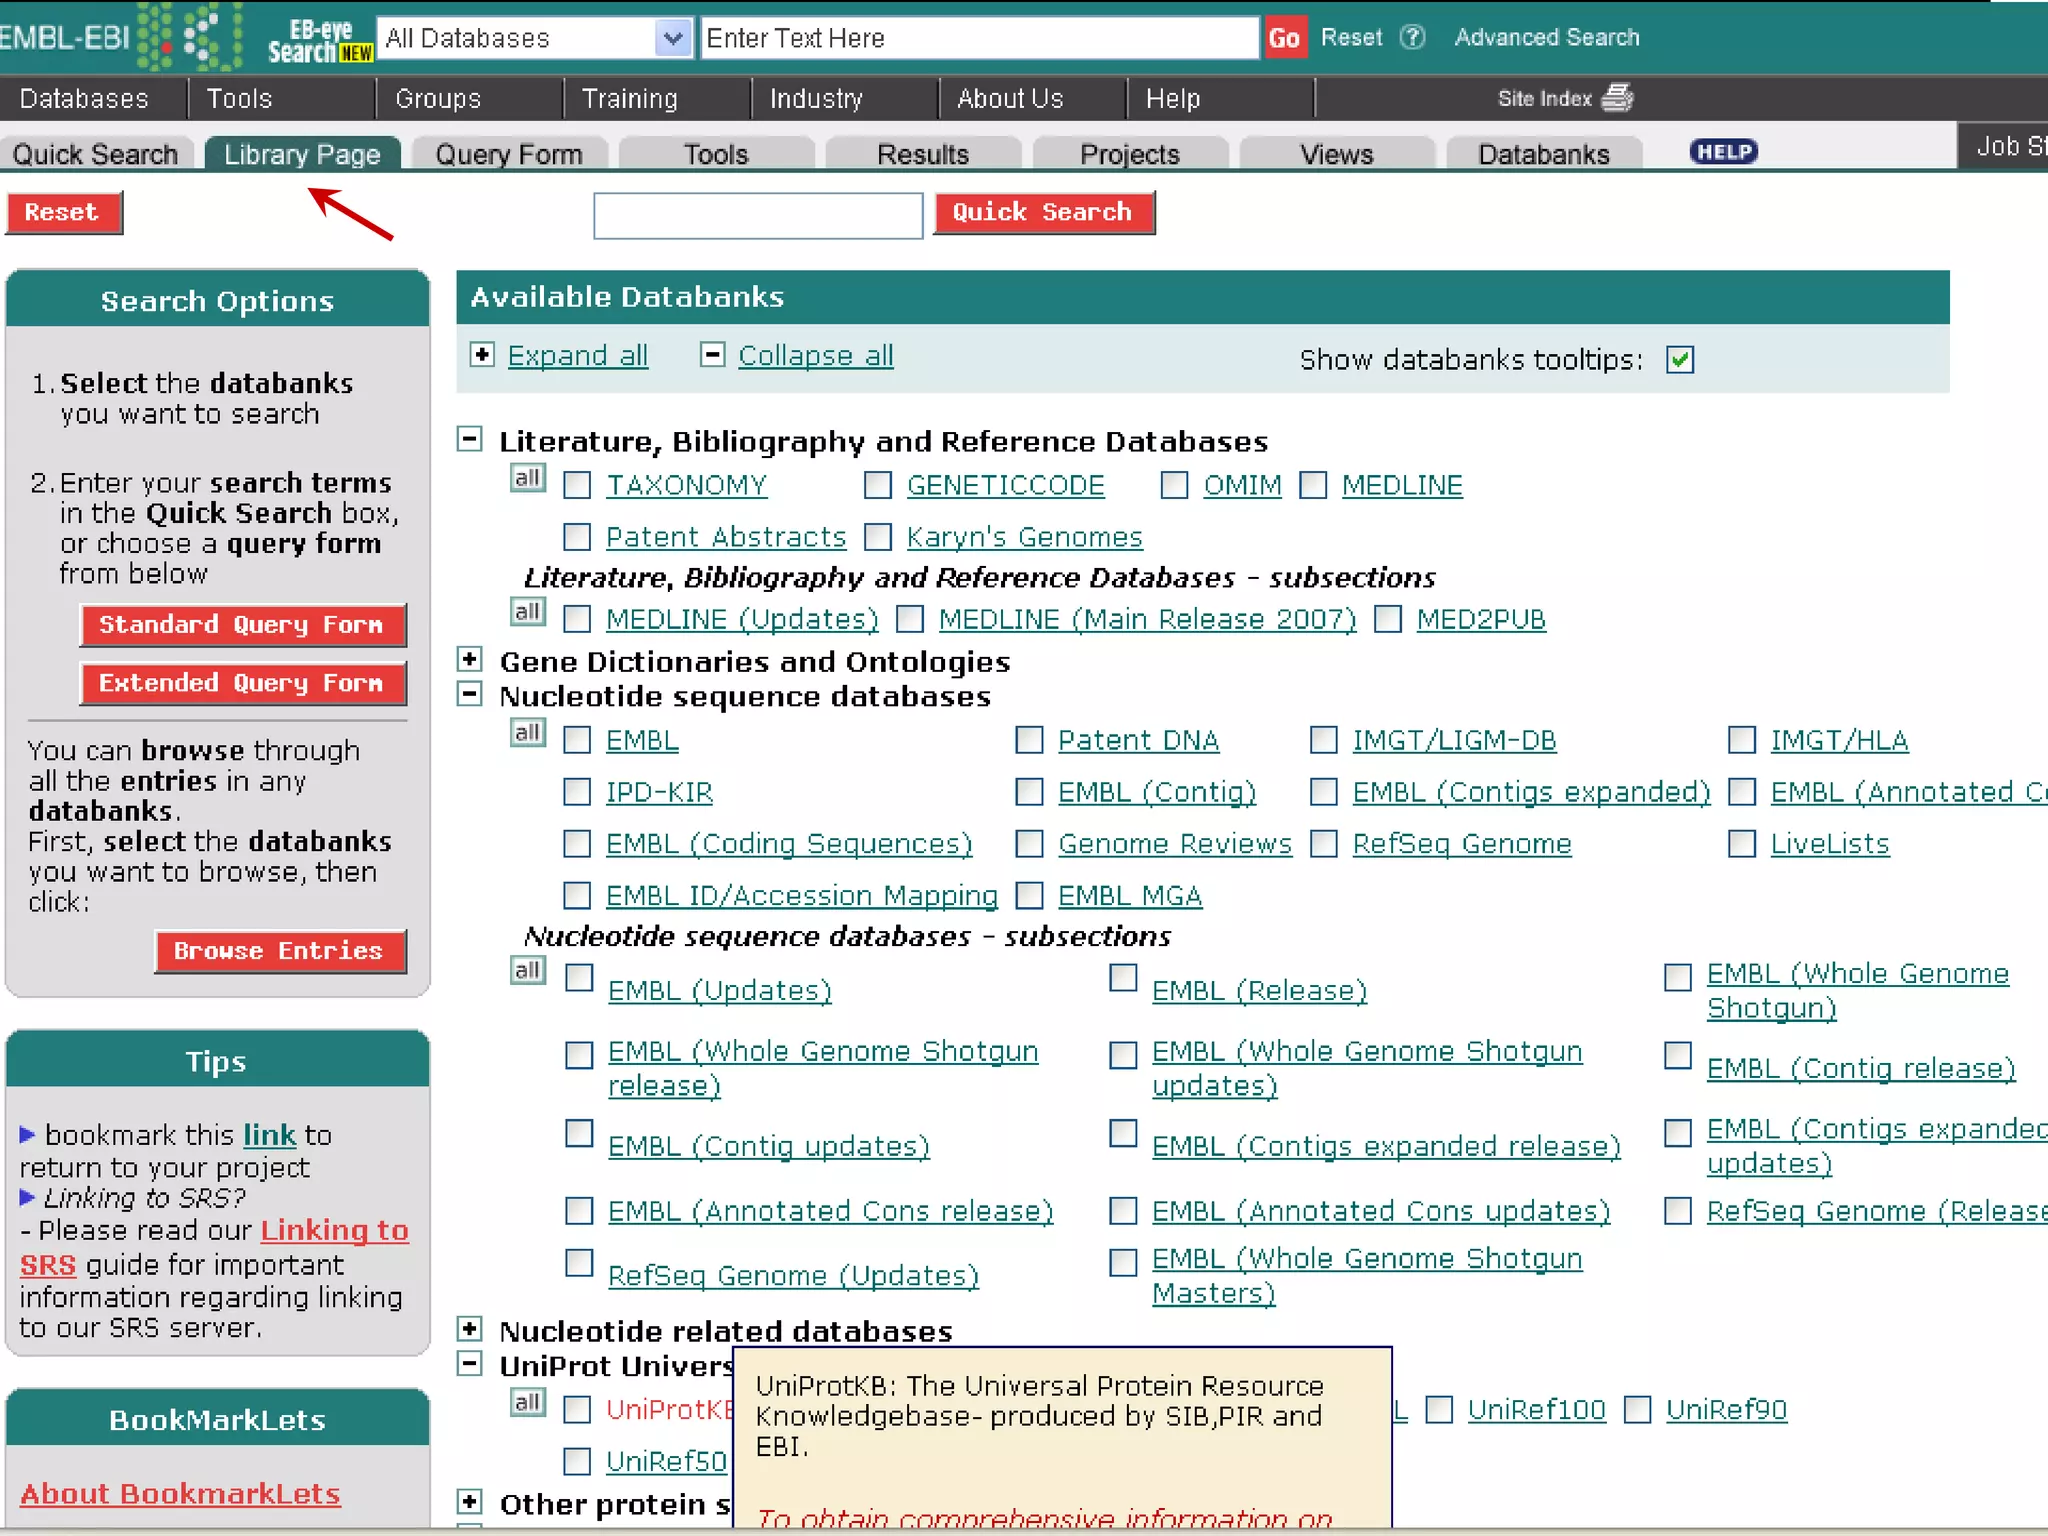Expand Gene Dictionaries and Ontologies section
The image size is (2048, 1536).
coord(470,659)
